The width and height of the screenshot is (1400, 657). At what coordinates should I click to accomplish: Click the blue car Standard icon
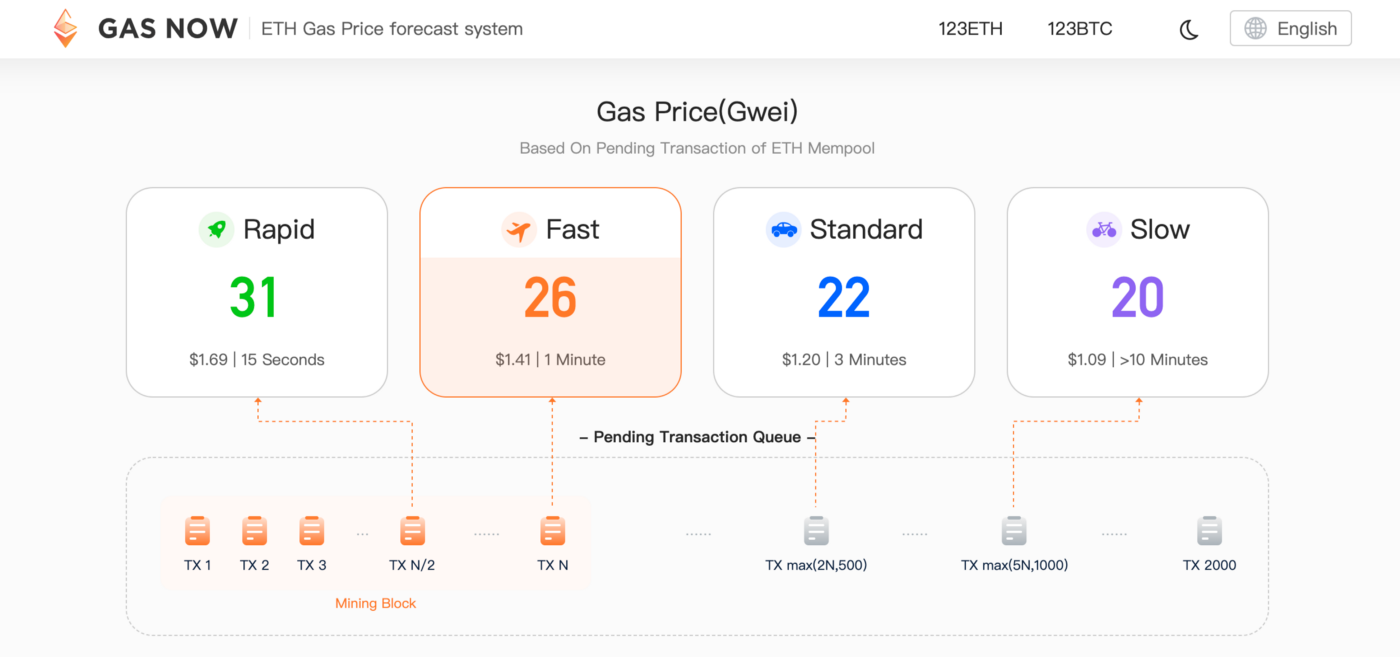[783, 230]
